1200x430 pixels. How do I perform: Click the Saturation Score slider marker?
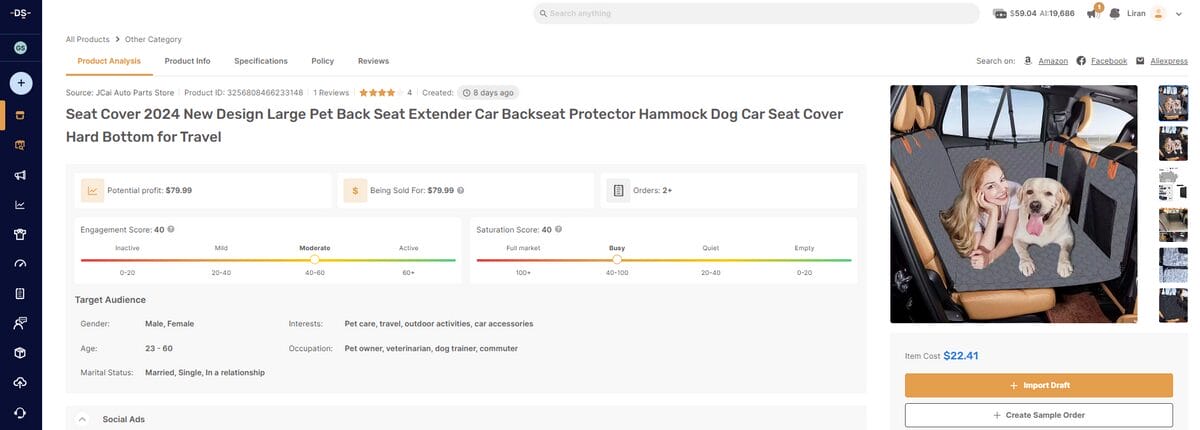click(x=617, y=260)
